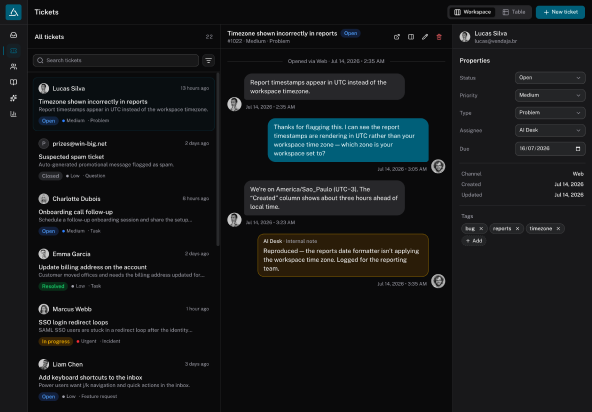Open the Knowledge base book icon in the sidebar

[14, 82]
